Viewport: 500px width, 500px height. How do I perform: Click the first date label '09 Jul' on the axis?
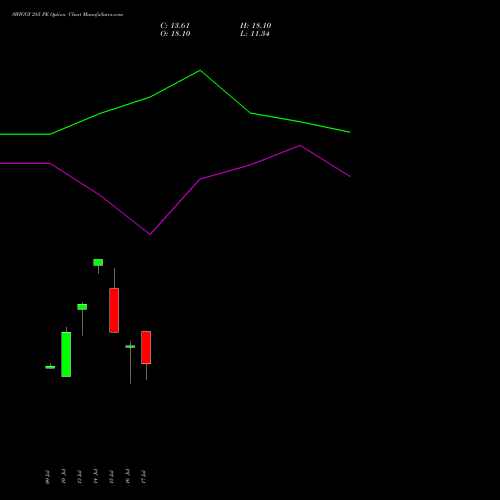coord(47,477)
